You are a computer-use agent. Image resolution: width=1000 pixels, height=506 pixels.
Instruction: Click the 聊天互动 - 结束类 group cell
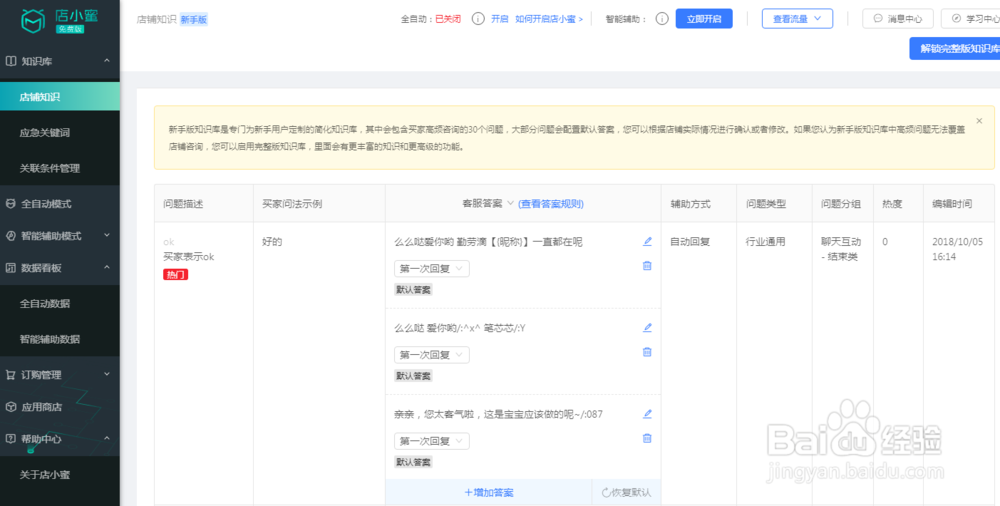[x=841, y=249]
